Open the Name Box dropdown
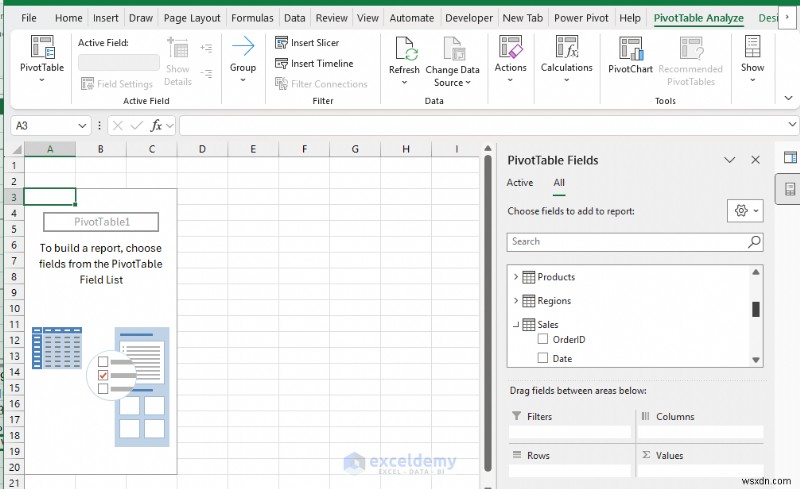800x489 pixels. coord(82,126)
